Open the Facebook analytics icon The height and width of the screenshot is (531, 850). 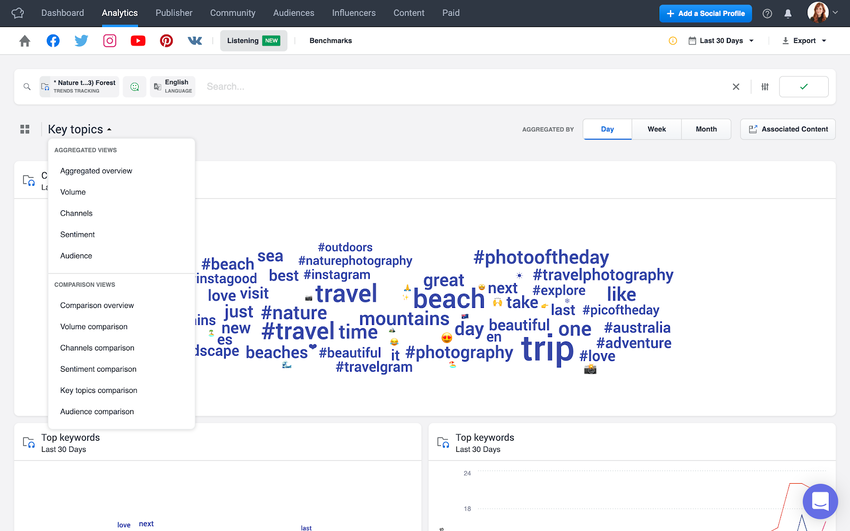click(x=53, y=41)
